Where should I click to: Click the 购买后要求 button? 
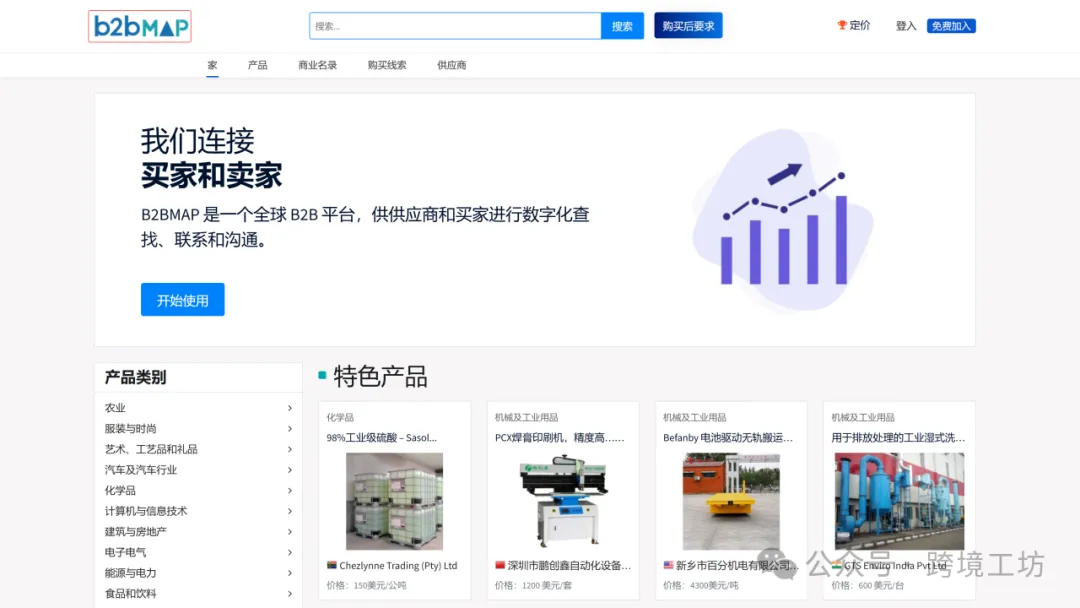(x=687, y=25)
